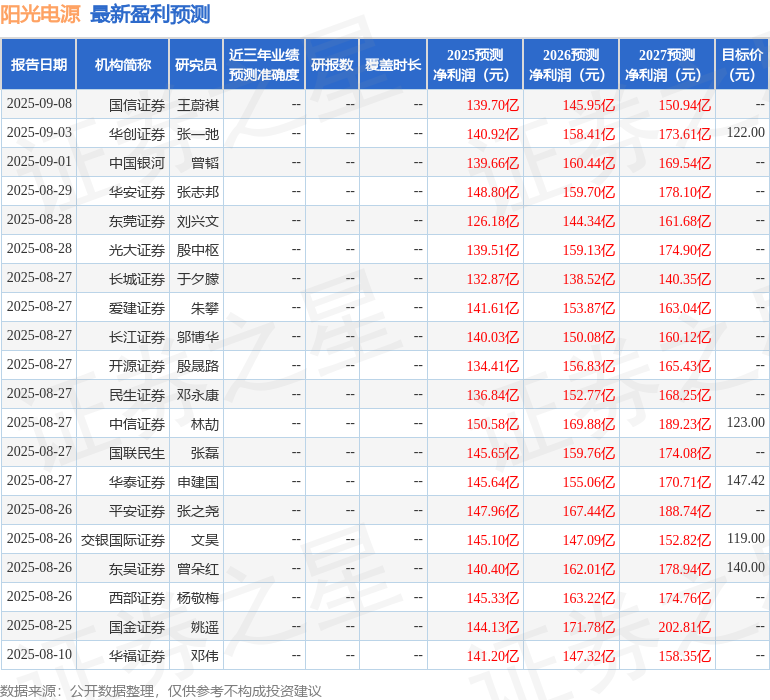Screen dimensions: 770x700
Task: Click 150.08亿 in the 长江证券 row
Action: point(588,337)
